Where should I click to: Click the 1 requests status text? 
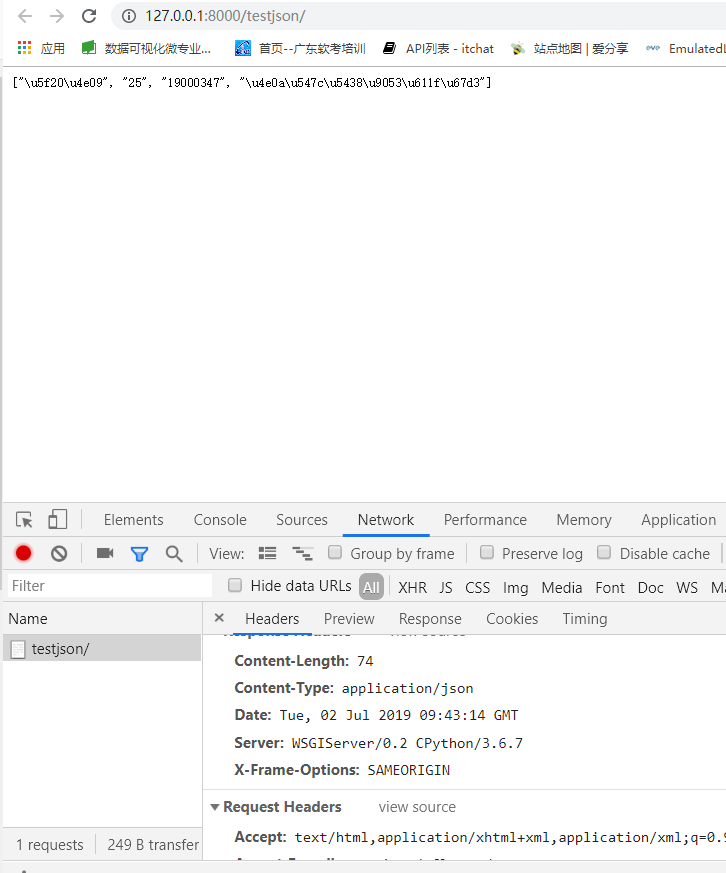(50, 845)
